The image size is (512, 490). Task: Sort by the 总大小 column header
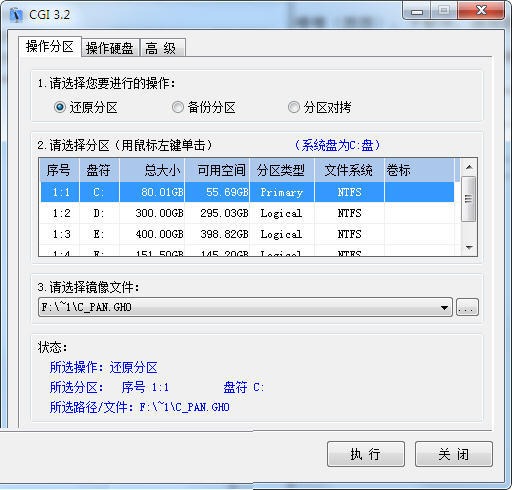(x=152, y=170)
